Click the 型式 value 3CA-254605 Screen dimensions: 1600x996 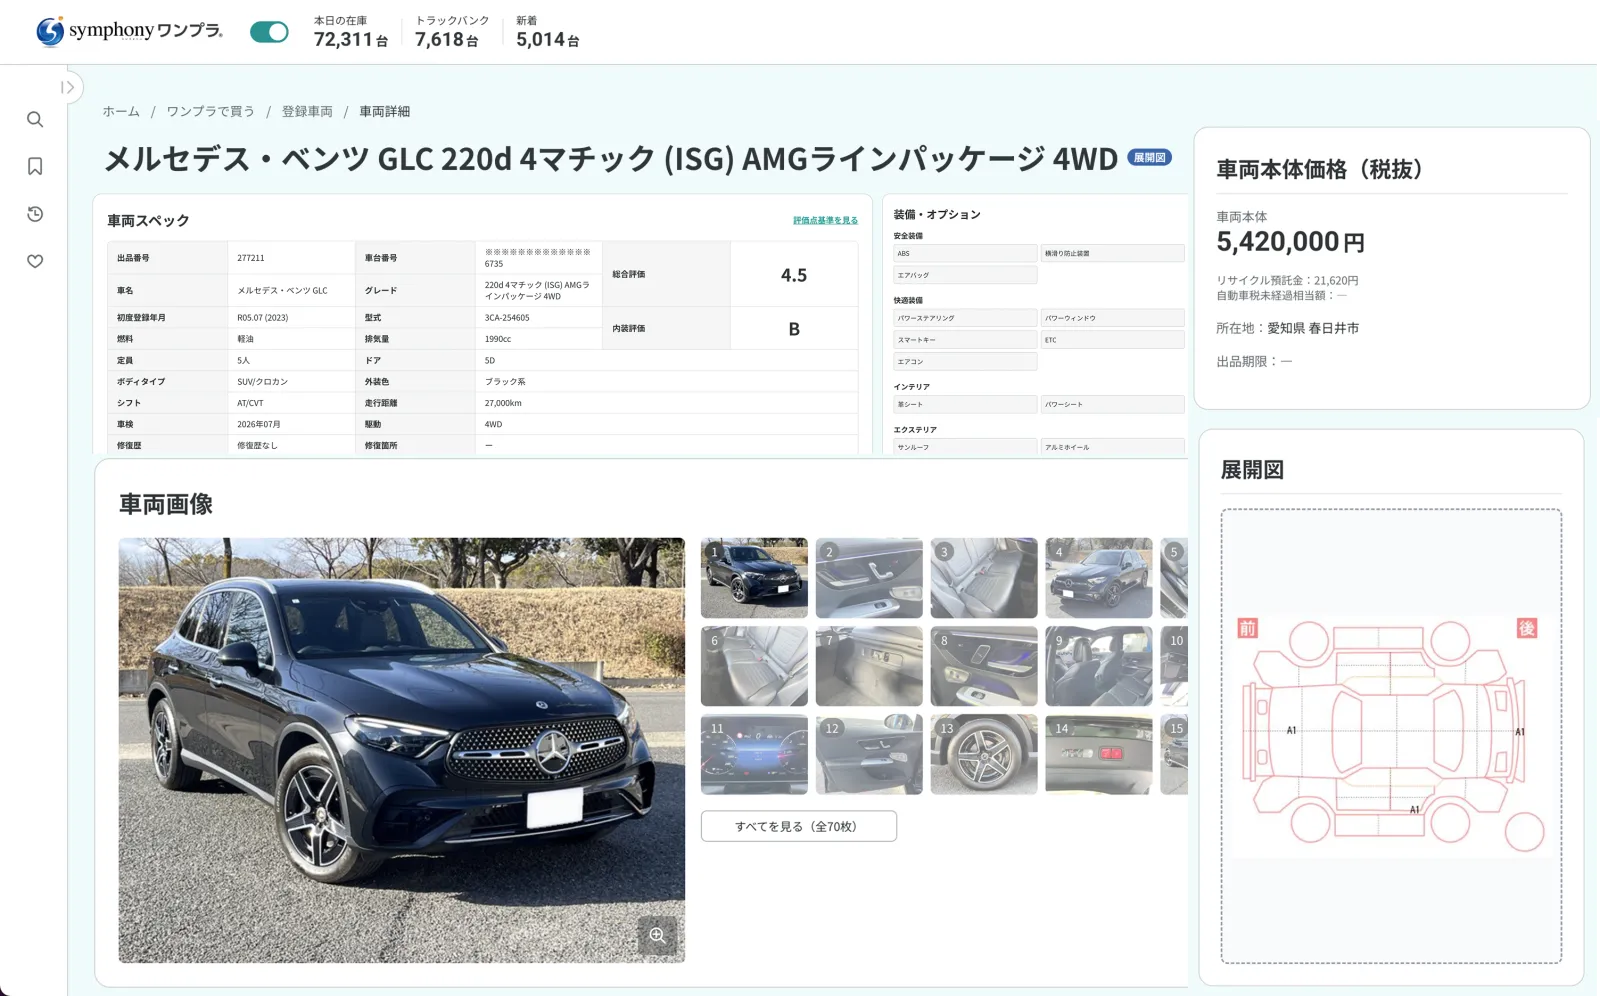pos(507,318)
